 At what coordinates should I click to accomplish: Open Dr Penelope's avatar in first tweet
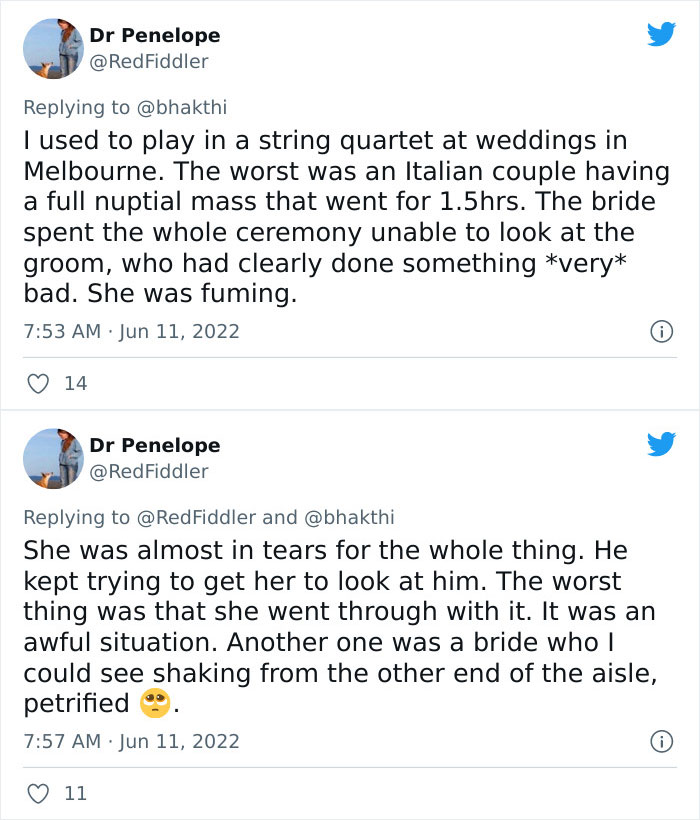tap(52, 48)
